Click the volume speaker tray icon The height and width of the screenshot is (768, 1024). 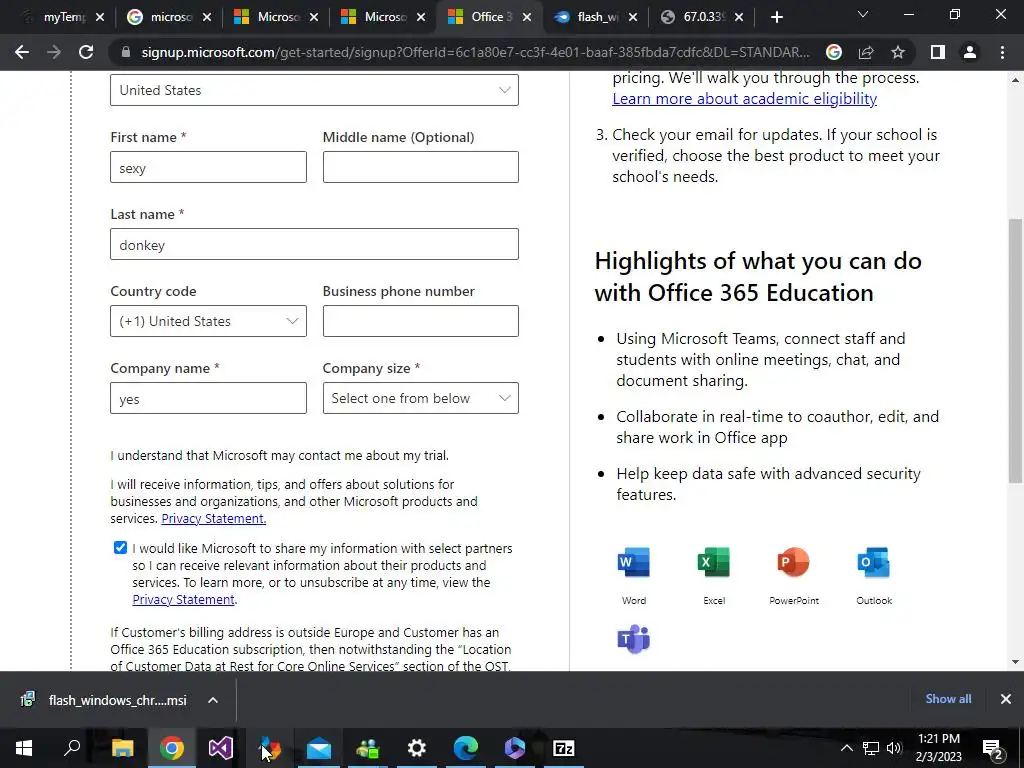click(894, 748)
